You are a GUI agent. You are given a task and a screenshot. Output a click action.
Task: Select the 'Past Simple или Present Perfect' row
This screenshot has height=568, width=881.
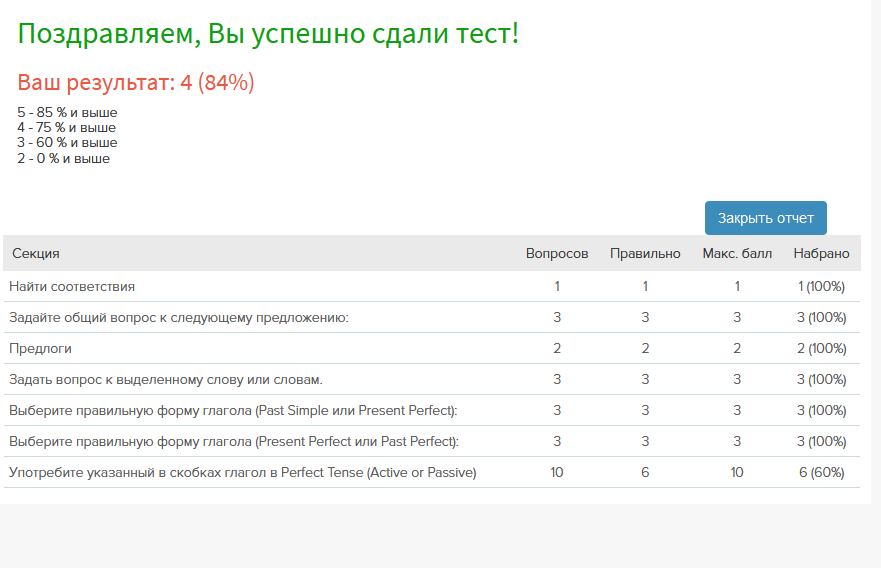[432, 410]
